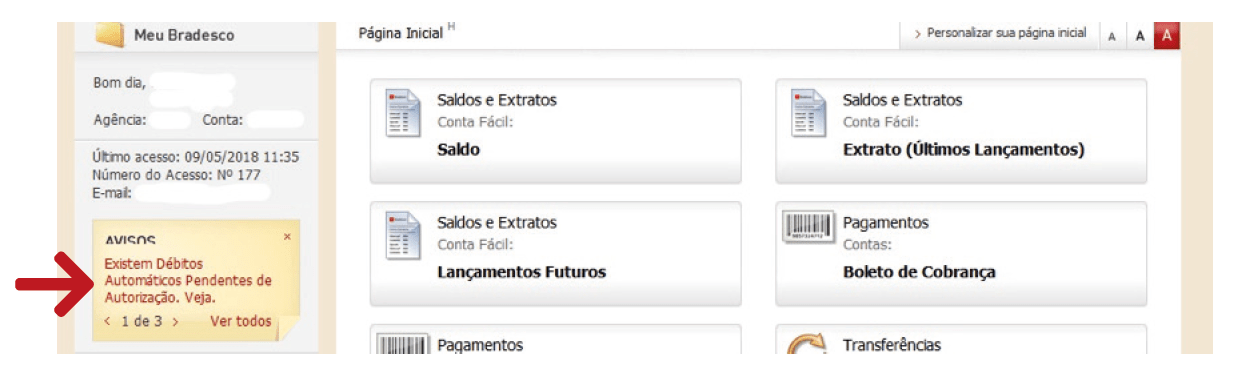Open the Débitos Automáticos Pendentes notice
Screen dimensions: 1234x383
click(188, 281)
